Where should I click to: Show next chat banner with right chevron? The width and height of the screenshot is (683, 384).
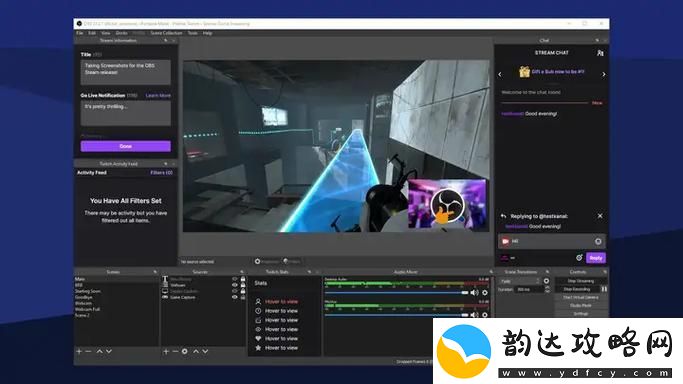point(604,74)
